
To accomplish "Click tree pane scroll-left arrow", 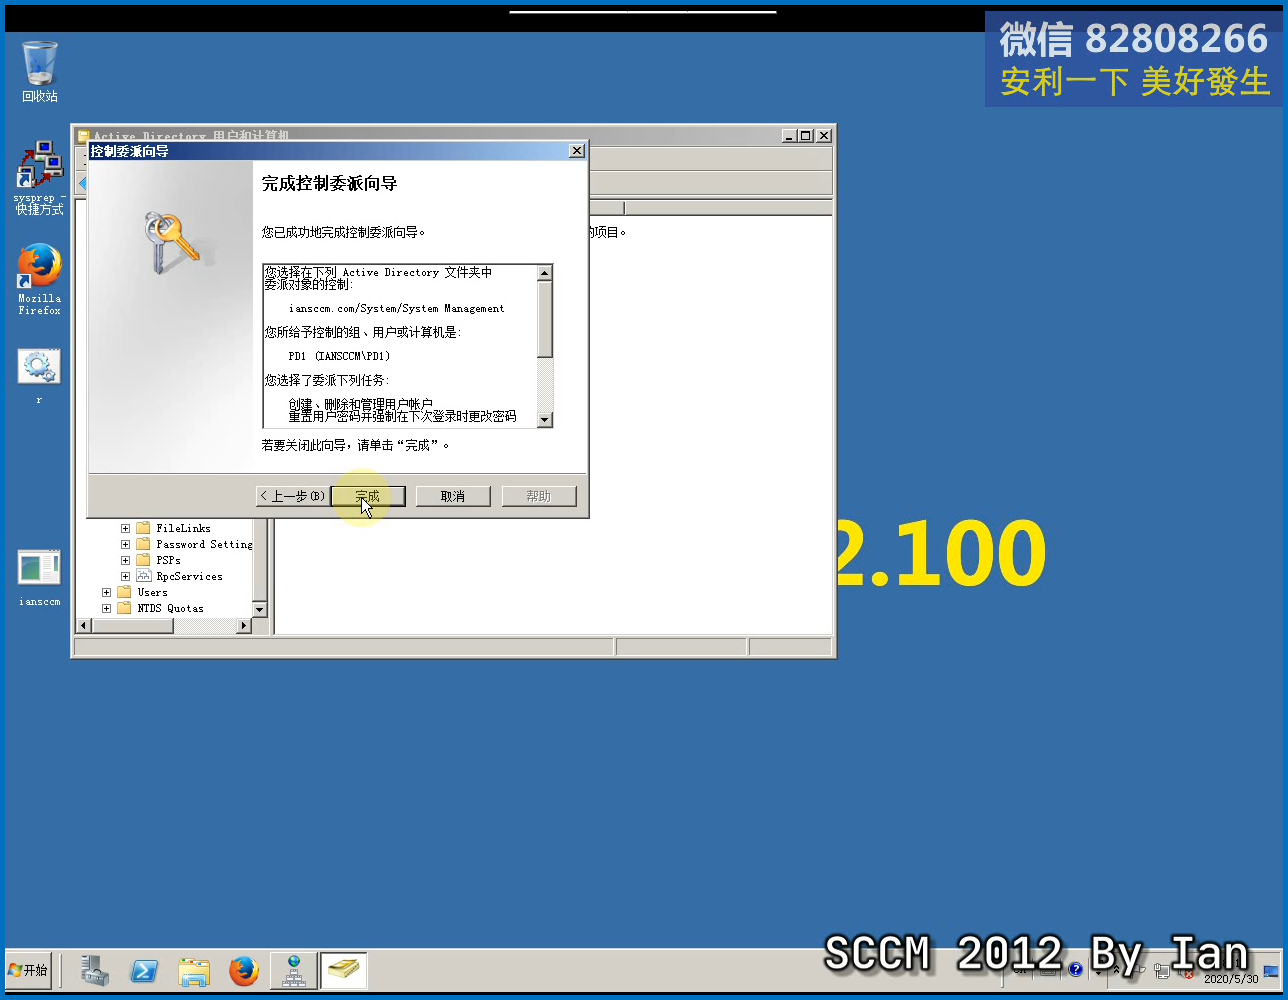I will (84, 625).
